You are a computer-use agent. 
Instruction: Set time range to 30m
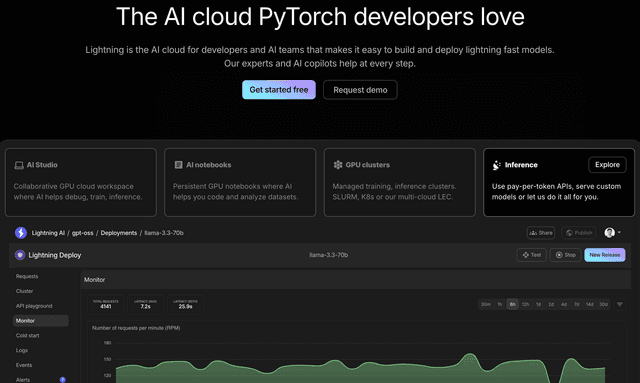[486, 304]
